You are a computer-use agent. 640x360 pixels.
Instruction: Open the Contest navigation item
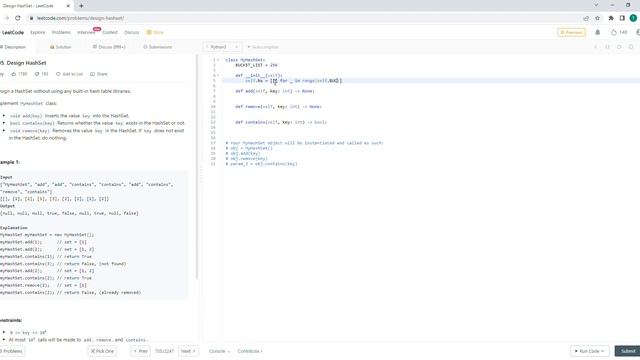110,32
